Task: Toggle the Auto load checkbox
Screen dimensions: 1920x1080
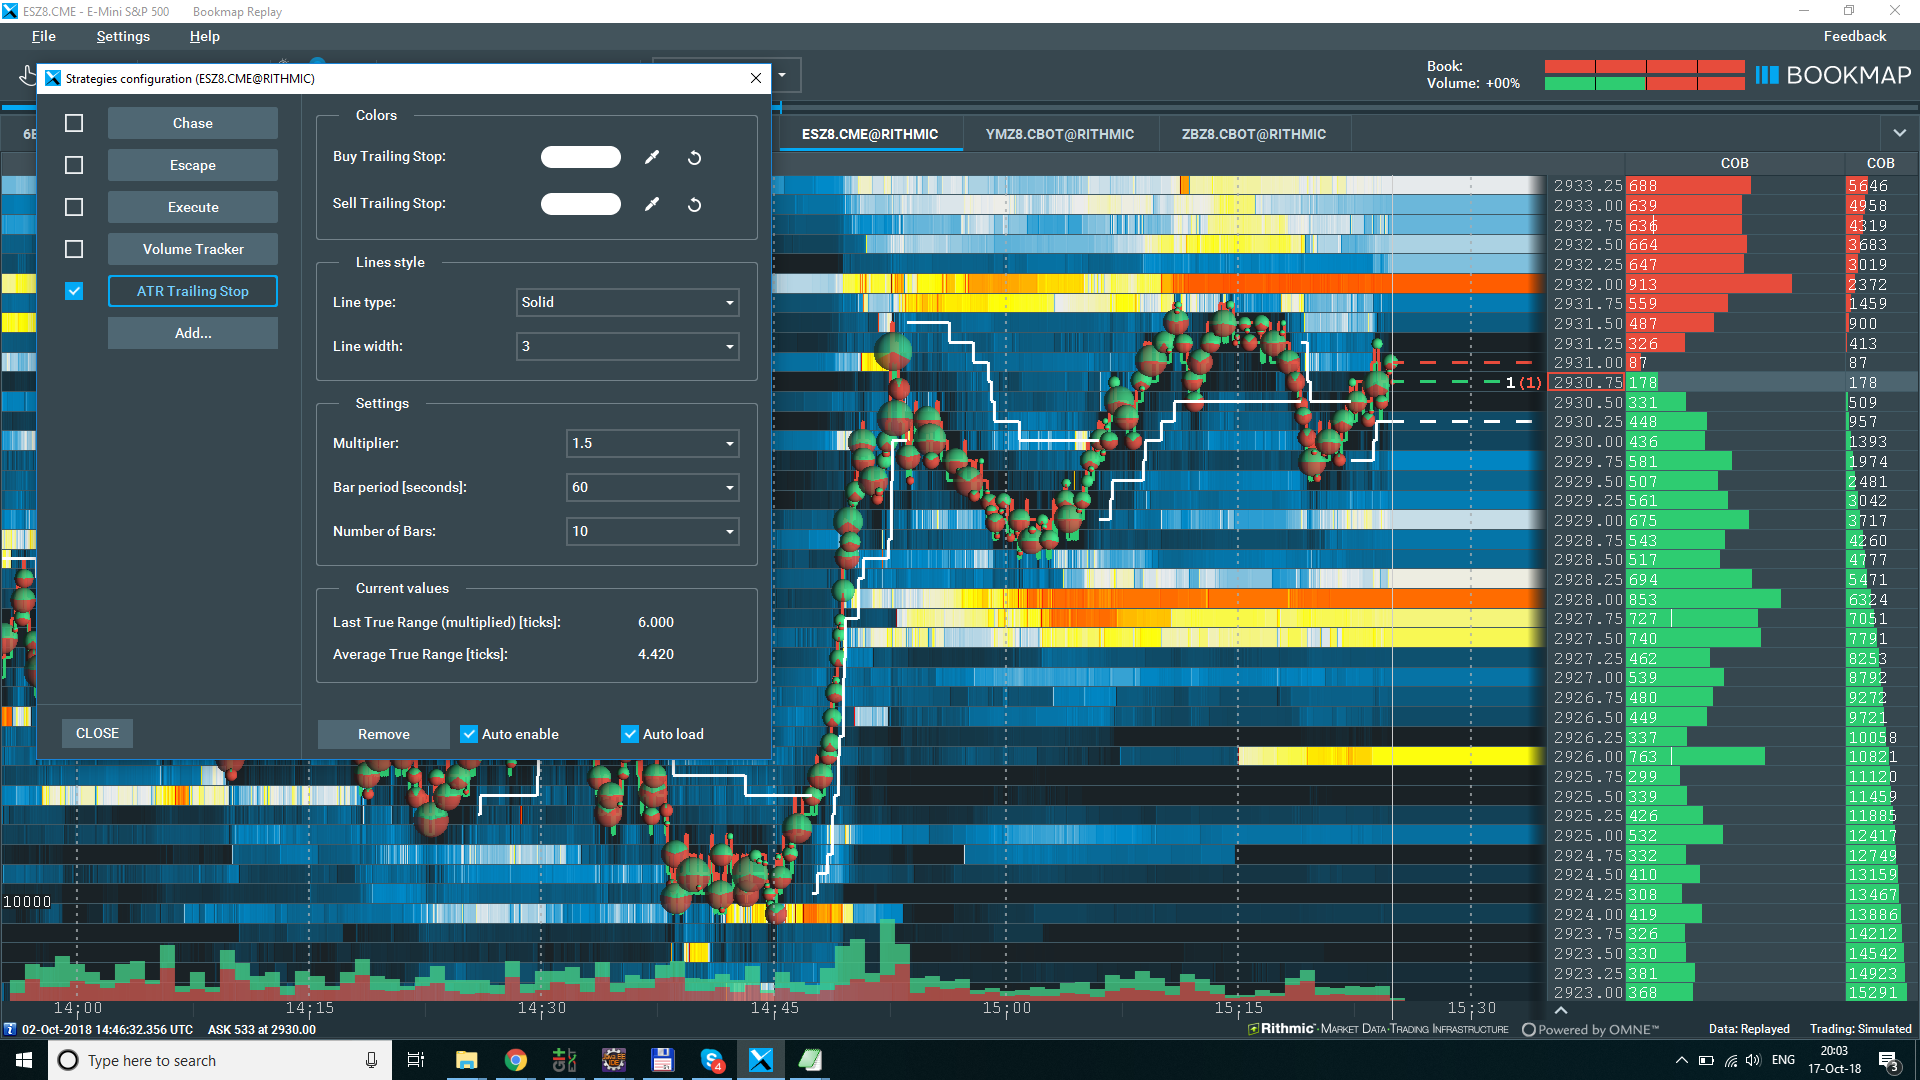Action: pyautogui.click(x=629, y=734)
